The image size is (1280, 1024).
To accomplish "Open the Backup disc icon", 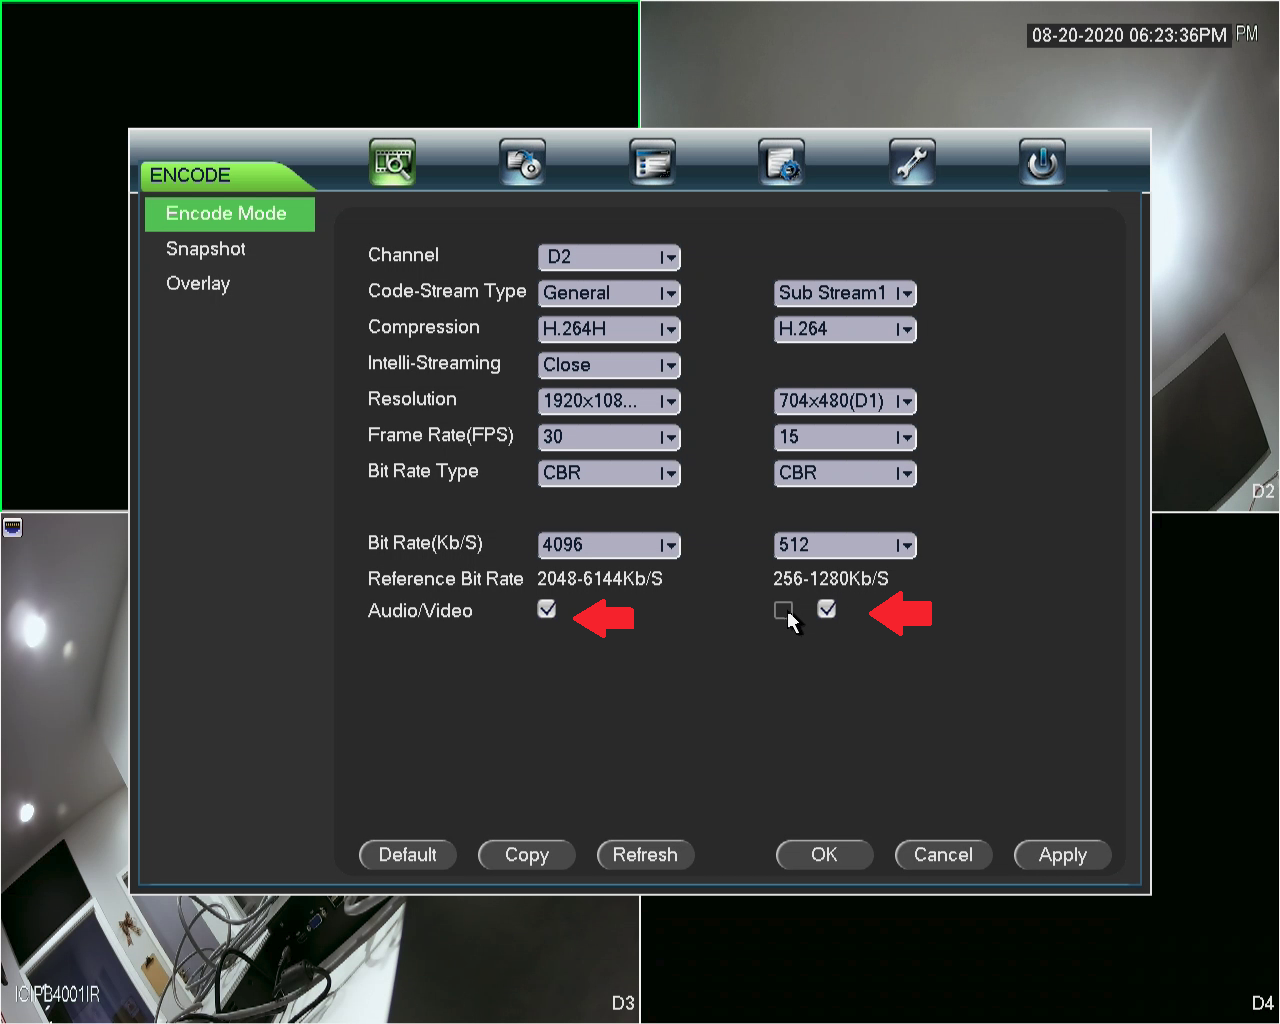I will point(522,161).
